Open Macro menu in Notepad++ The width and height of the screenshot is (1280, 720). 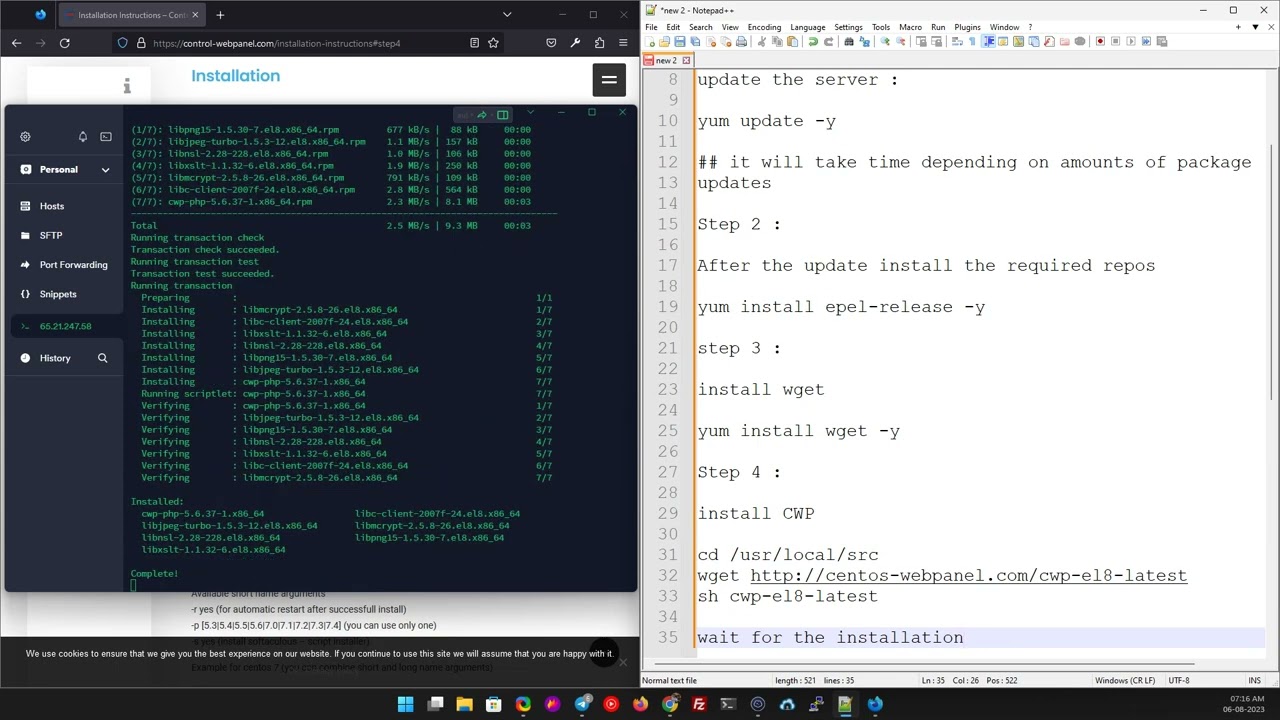point(910,27)
